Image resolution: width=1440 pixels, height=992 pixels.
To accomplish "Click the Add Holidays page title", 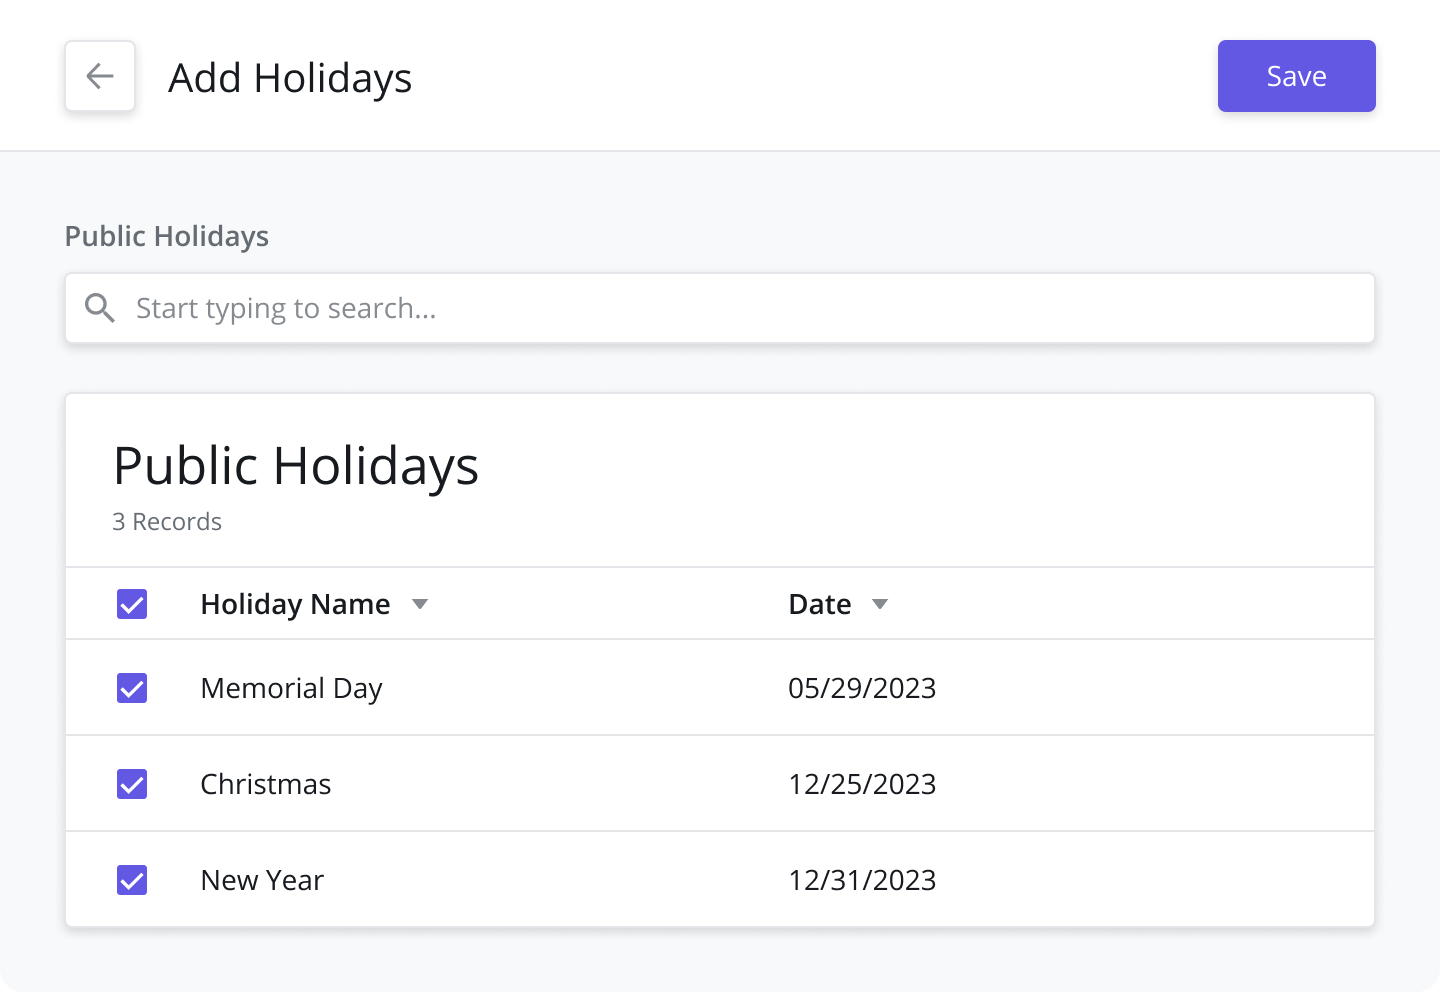I will 290,78.
